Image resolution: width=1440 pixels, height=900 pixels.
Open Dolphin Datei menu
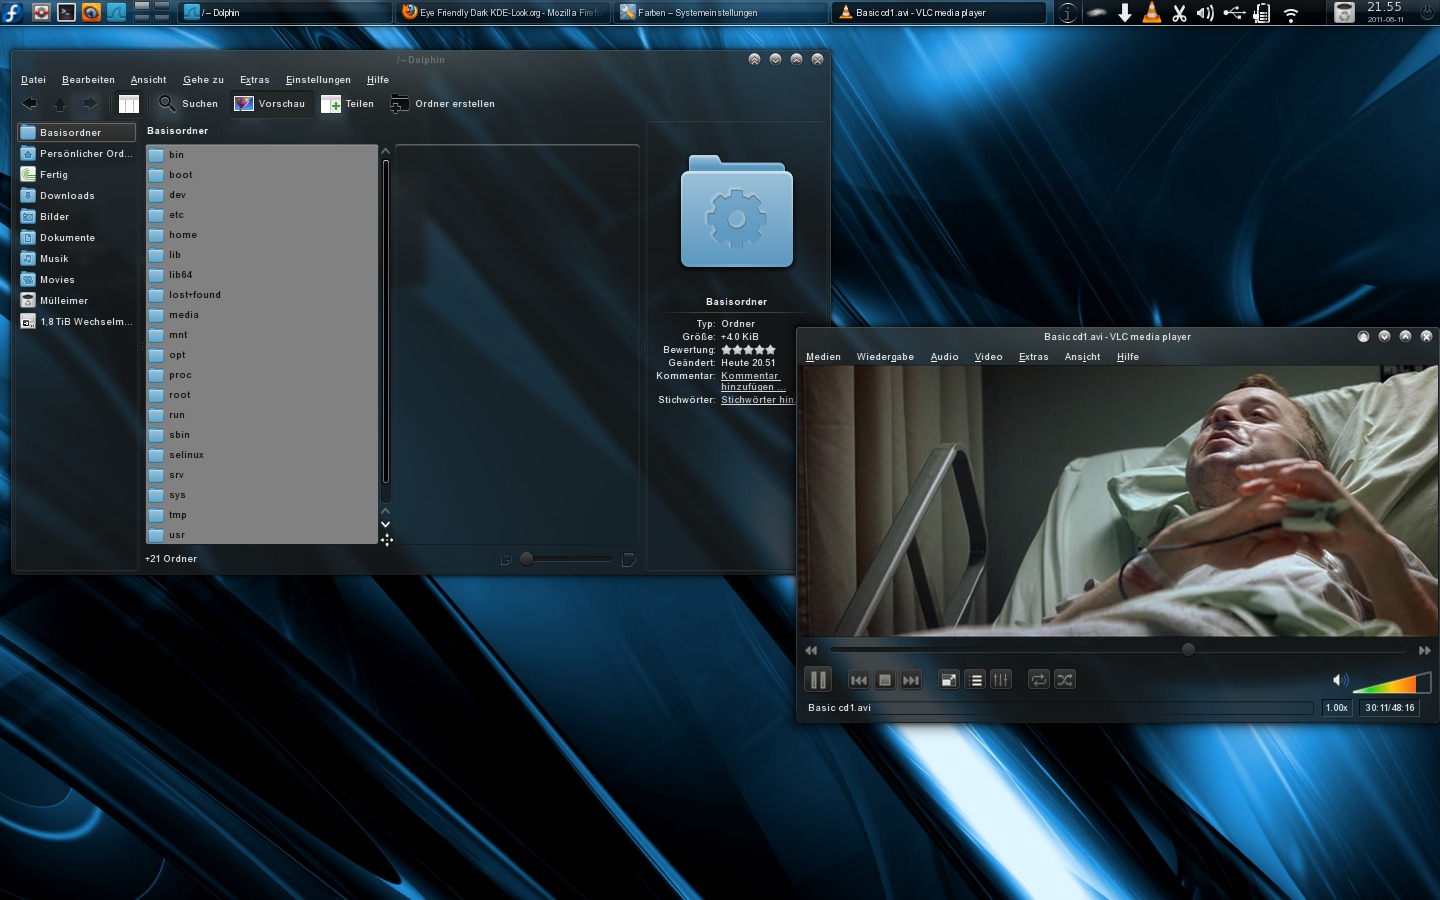[x=33, y=80]
